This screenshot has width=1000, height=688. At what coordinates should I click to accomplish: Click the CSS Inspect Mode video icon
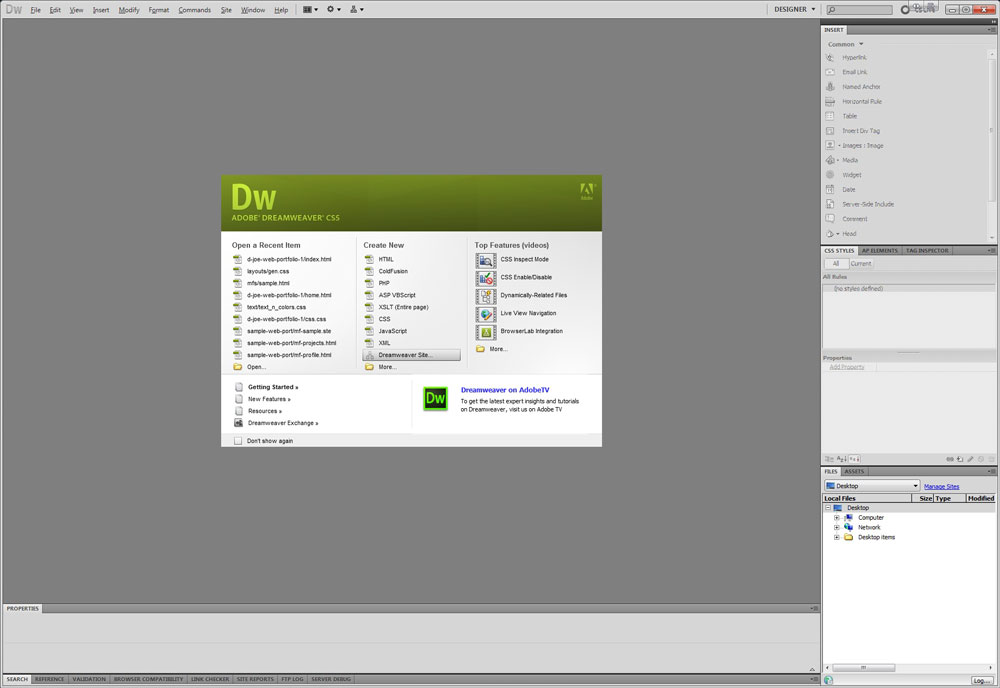coord(486,260)
